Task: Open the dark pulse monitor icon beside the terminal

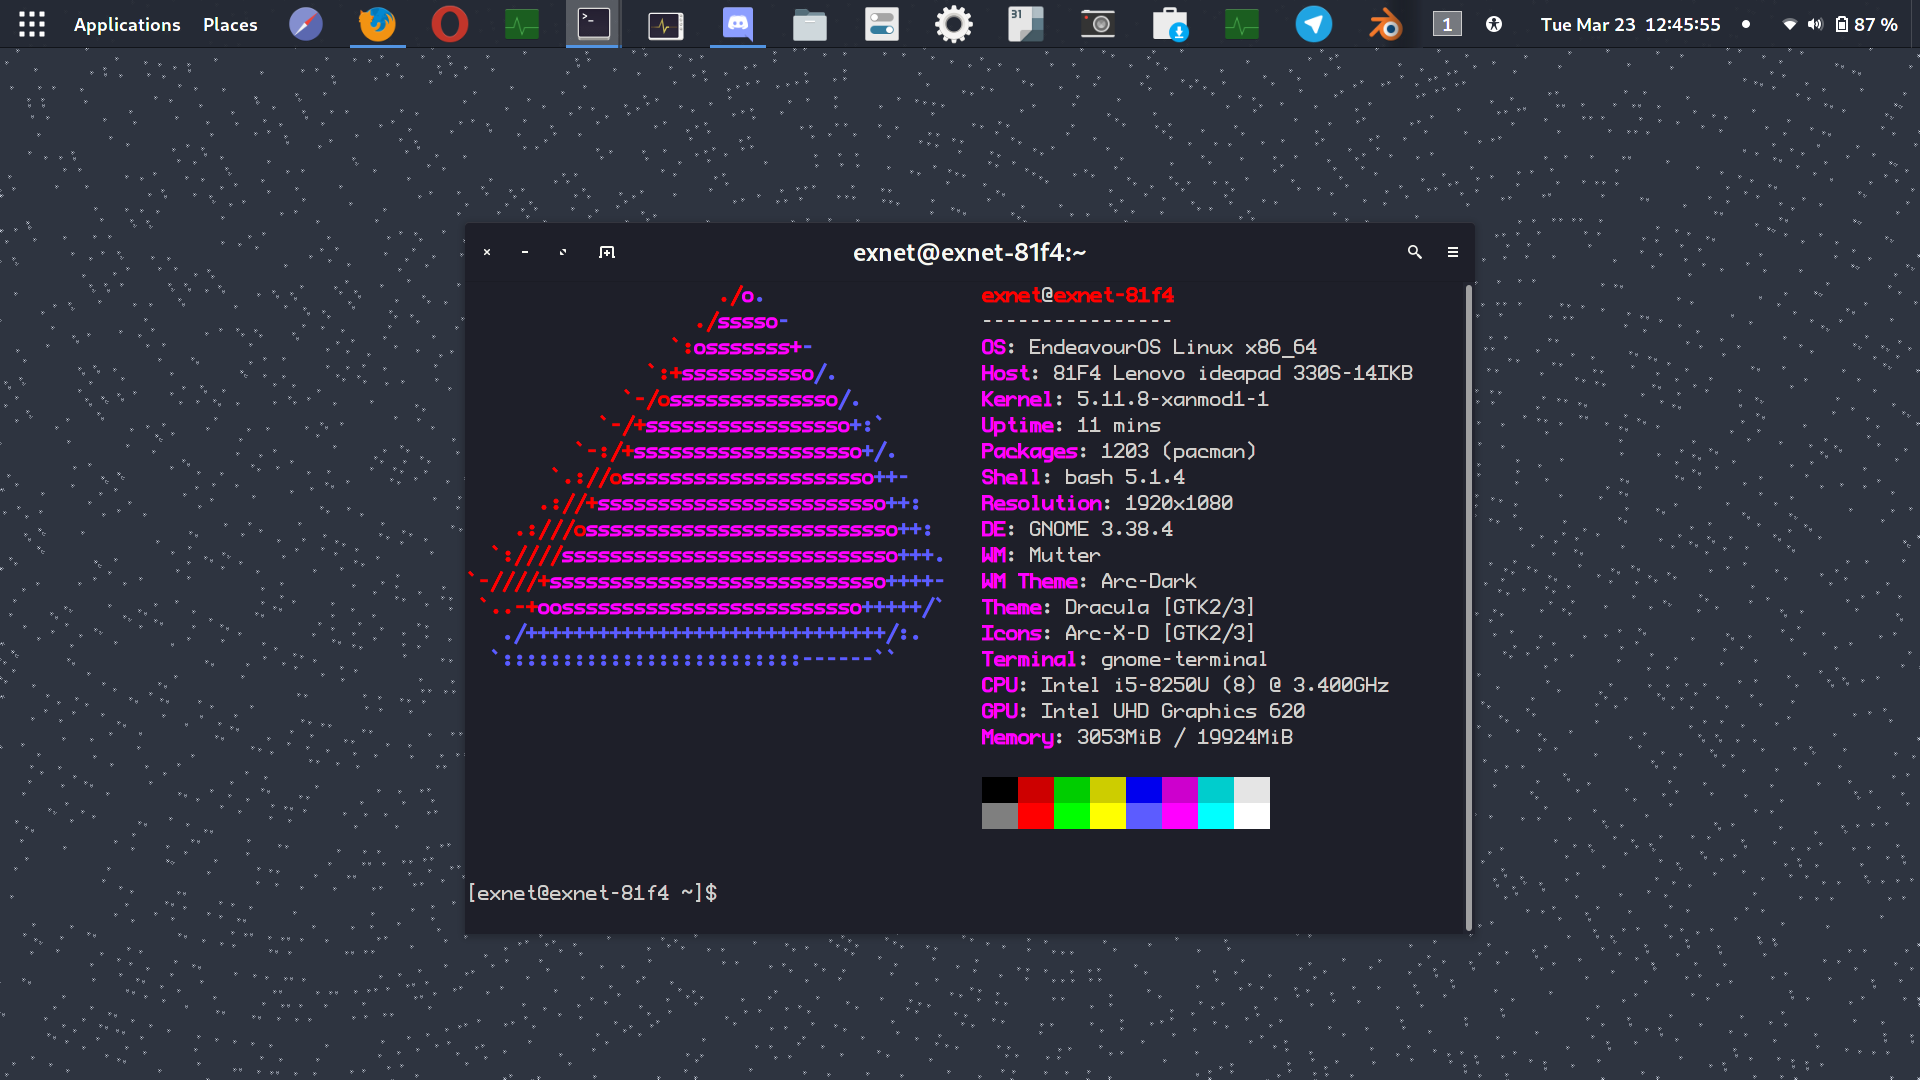Action: (666, 24)
